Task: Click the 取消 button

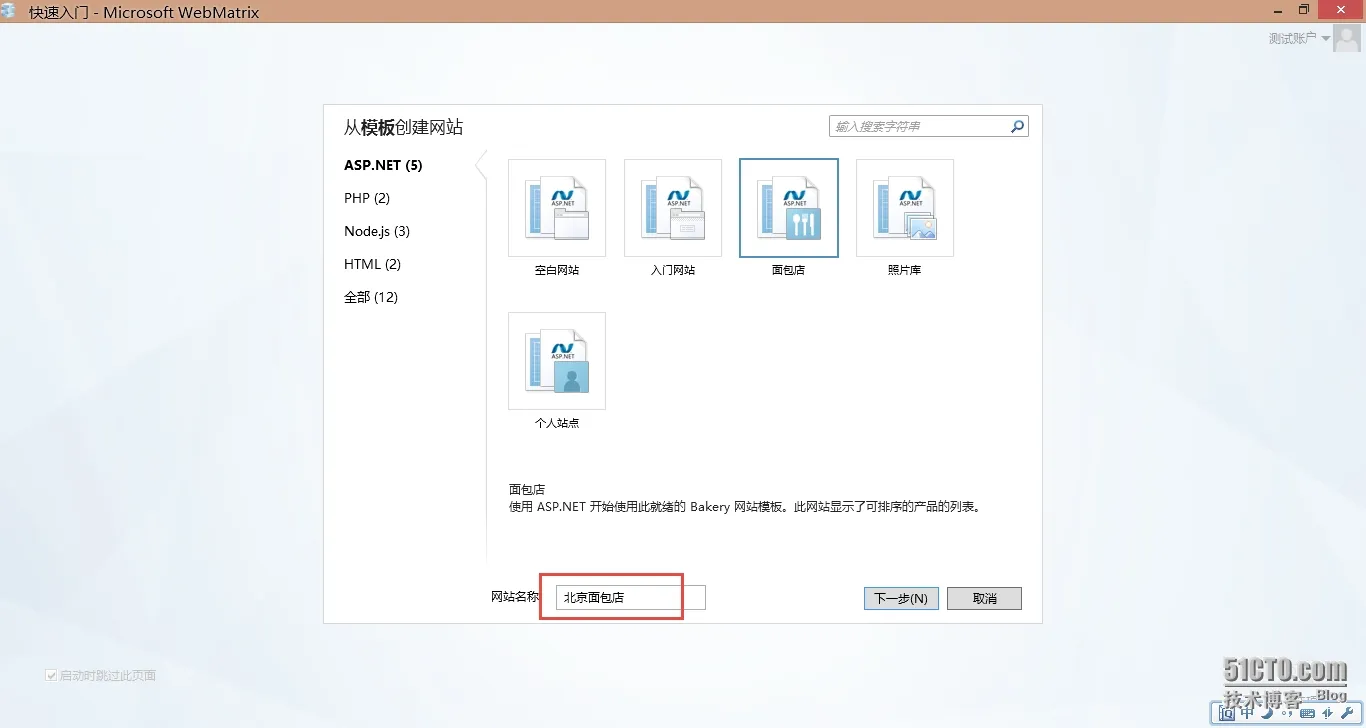Action: coord(984,598)
